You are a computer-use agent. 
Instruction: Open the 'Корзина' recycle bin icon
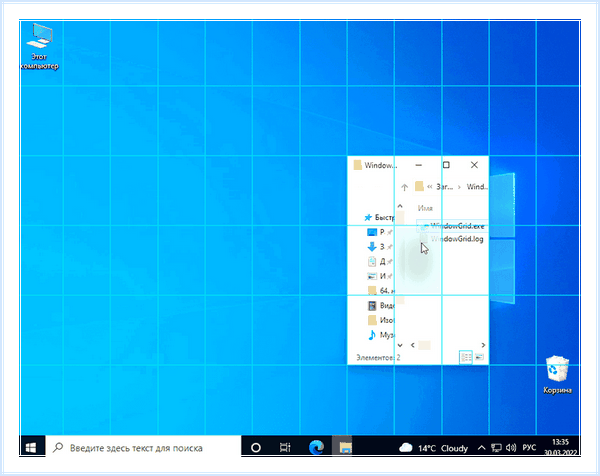pyautogui.click(x=557, y=375)
